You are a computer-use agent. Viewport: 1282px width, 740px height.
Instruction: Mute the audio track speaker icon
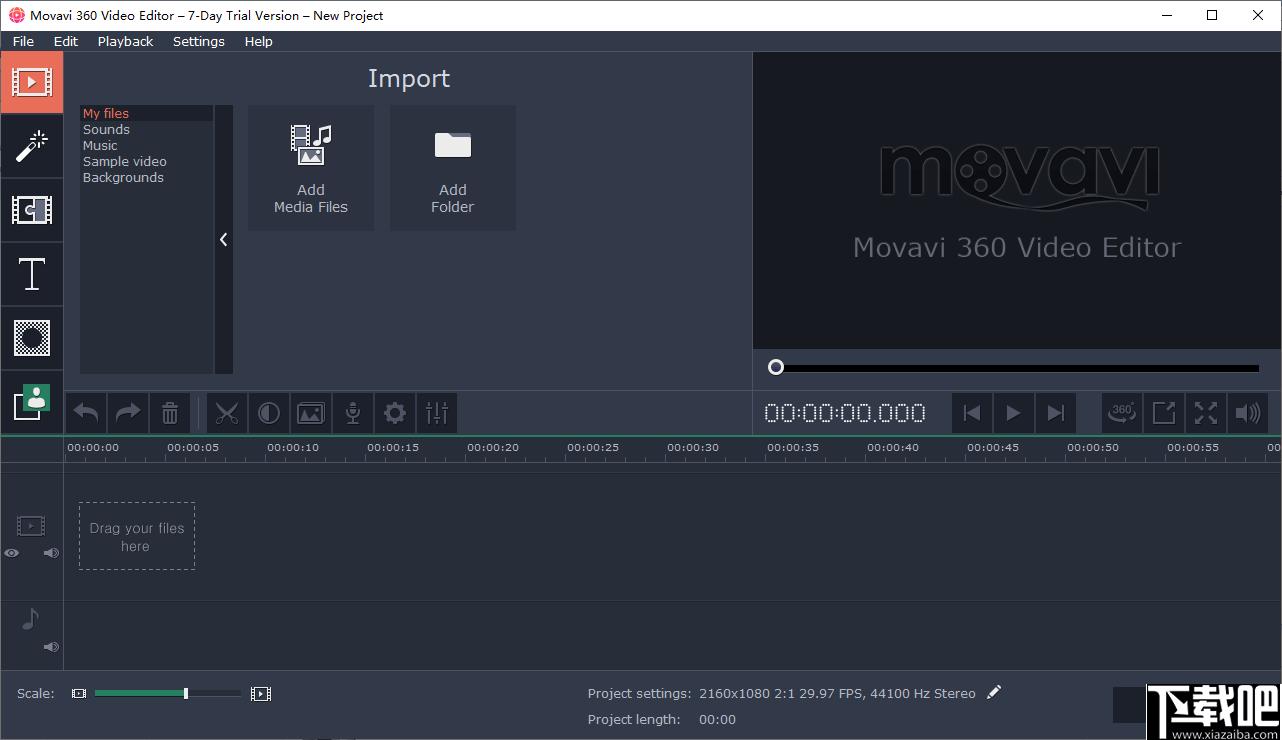51,647
